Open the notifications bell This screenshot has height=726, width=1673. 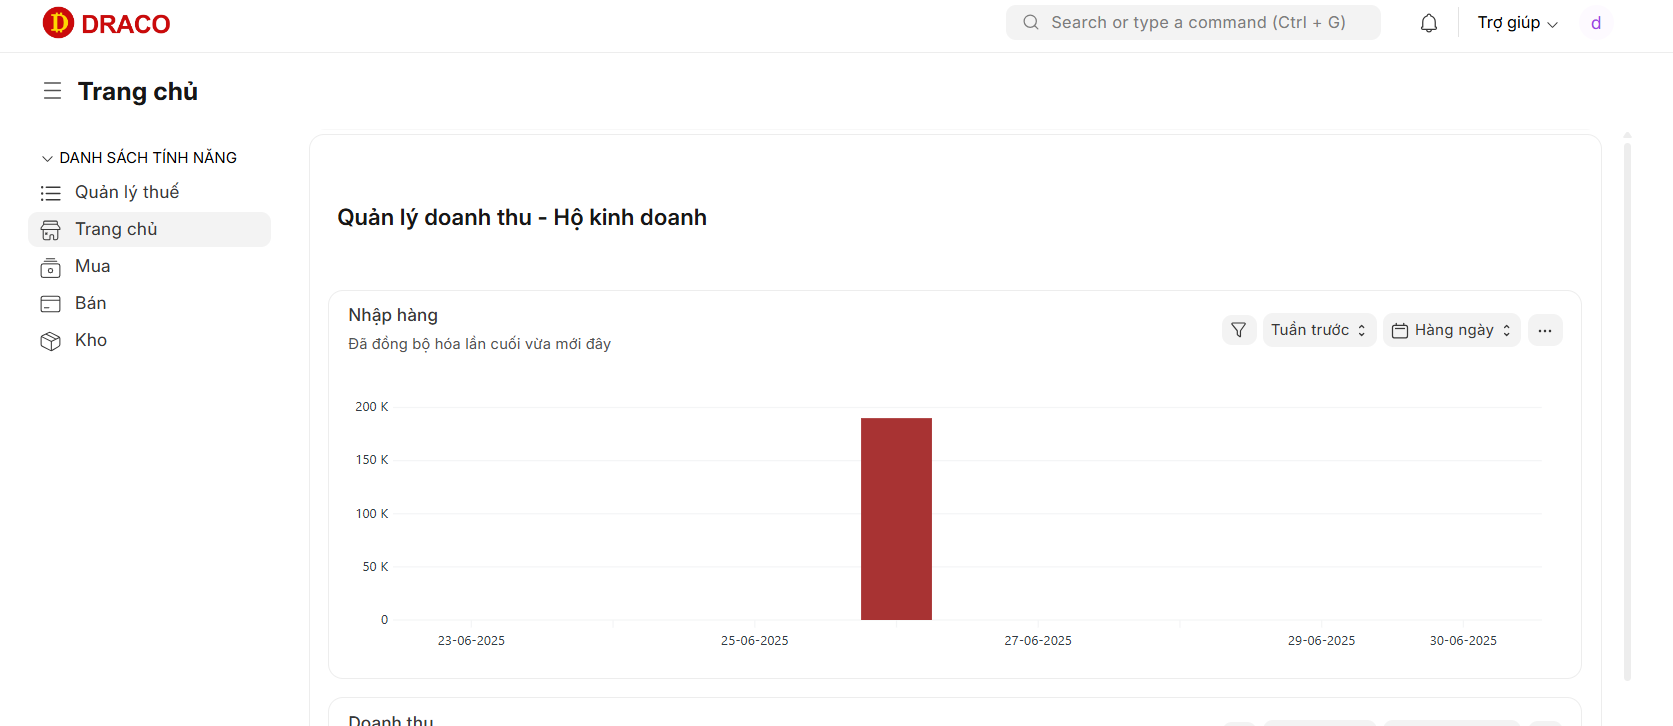(x=1429, y=23)
